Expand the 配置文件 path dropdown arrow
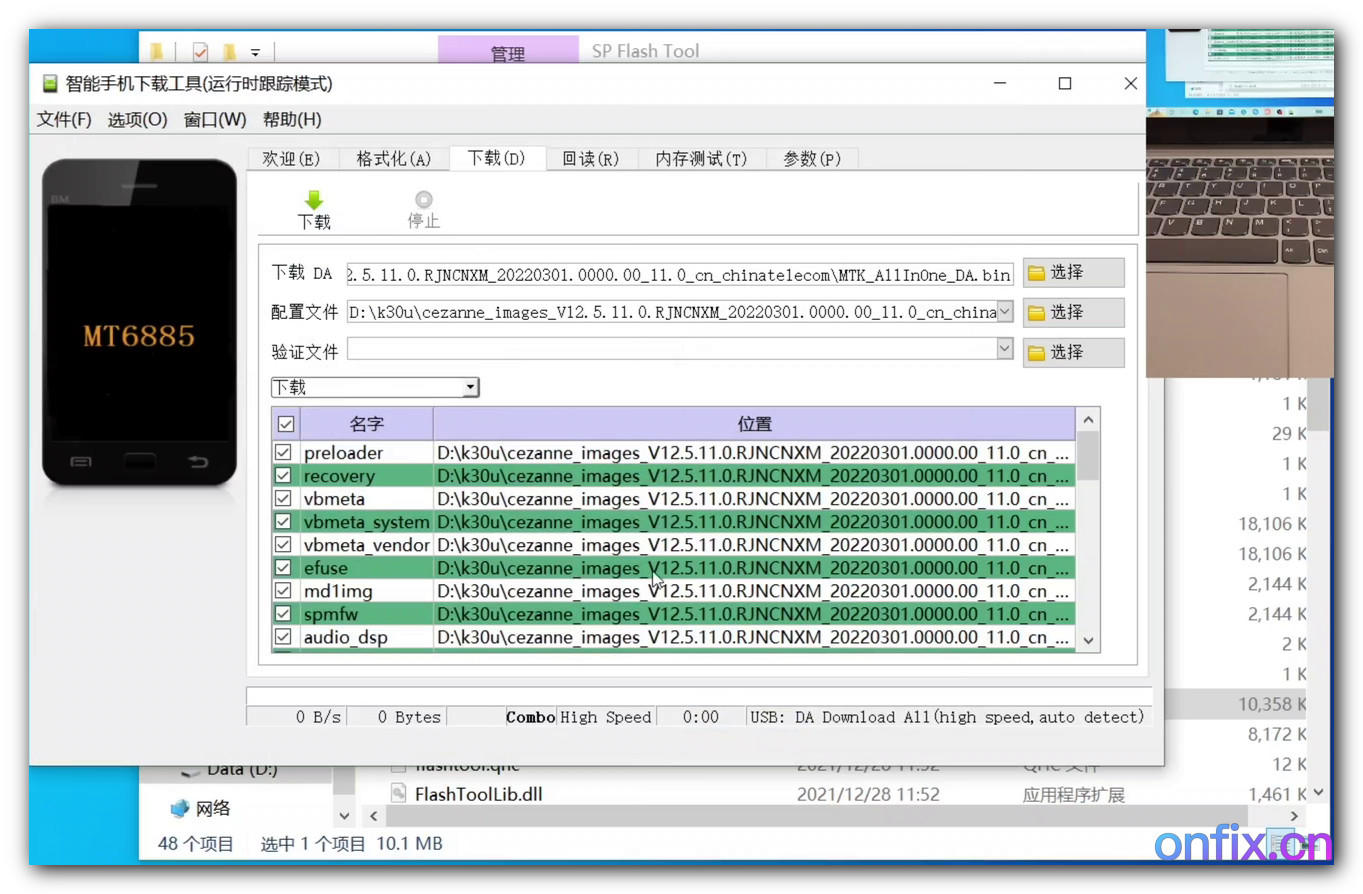 coord(1005,312)
